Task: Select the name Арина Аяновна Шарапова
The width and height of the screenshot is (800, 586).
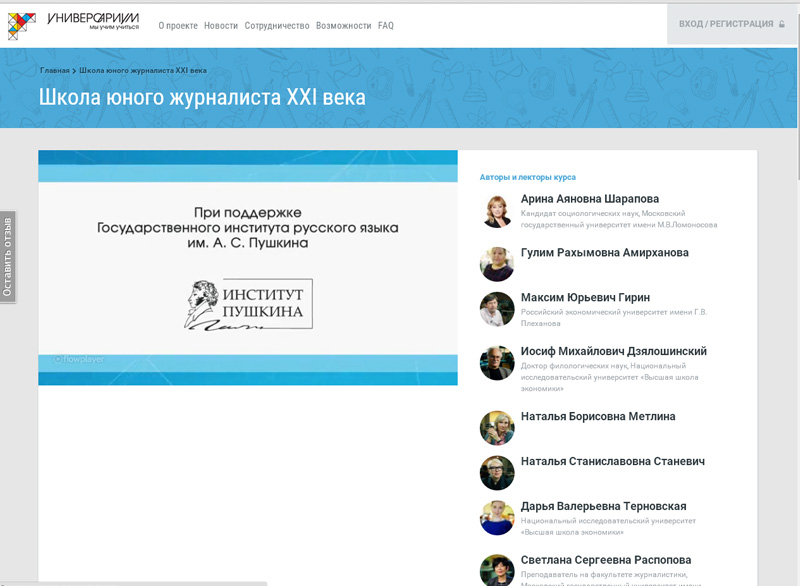Action: (x=590, y=199)
